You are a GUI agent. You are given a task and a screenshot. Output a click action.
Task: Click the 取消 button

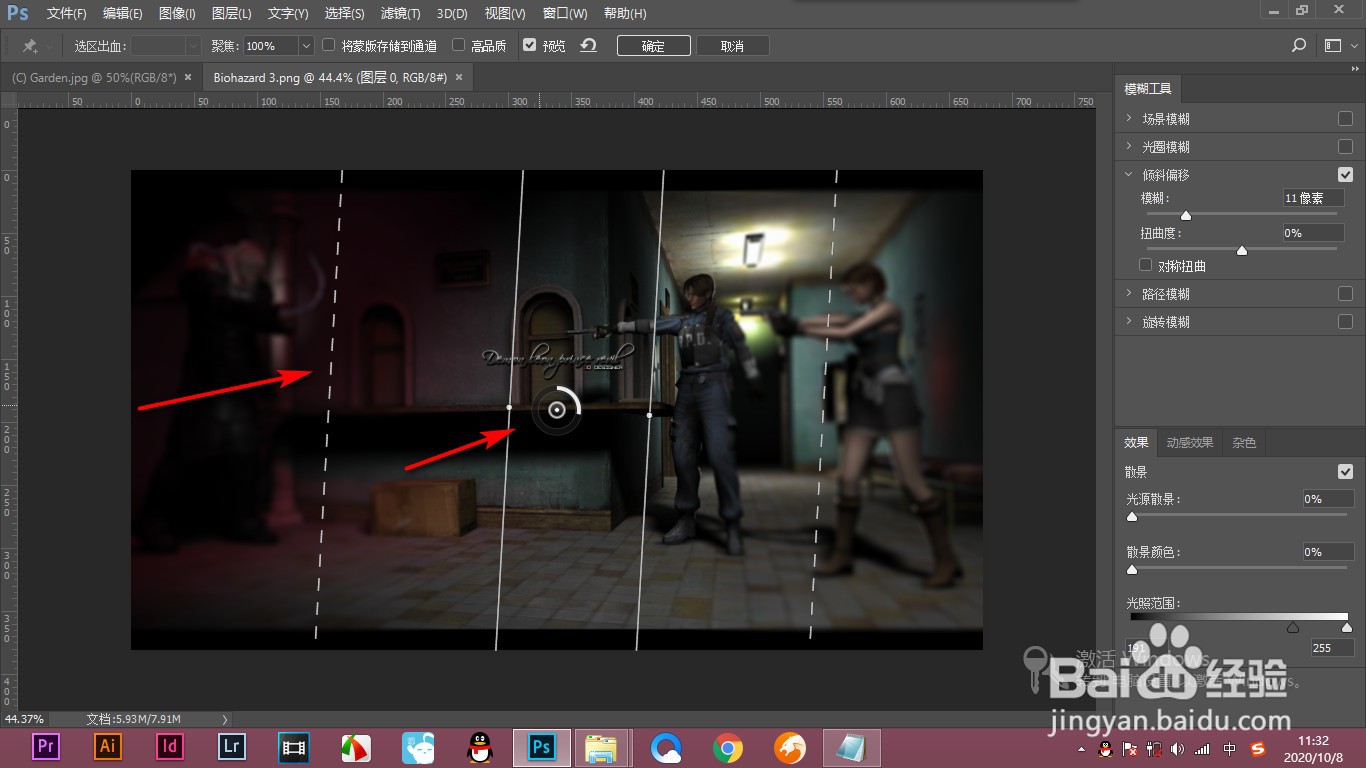tap(732, 46)
